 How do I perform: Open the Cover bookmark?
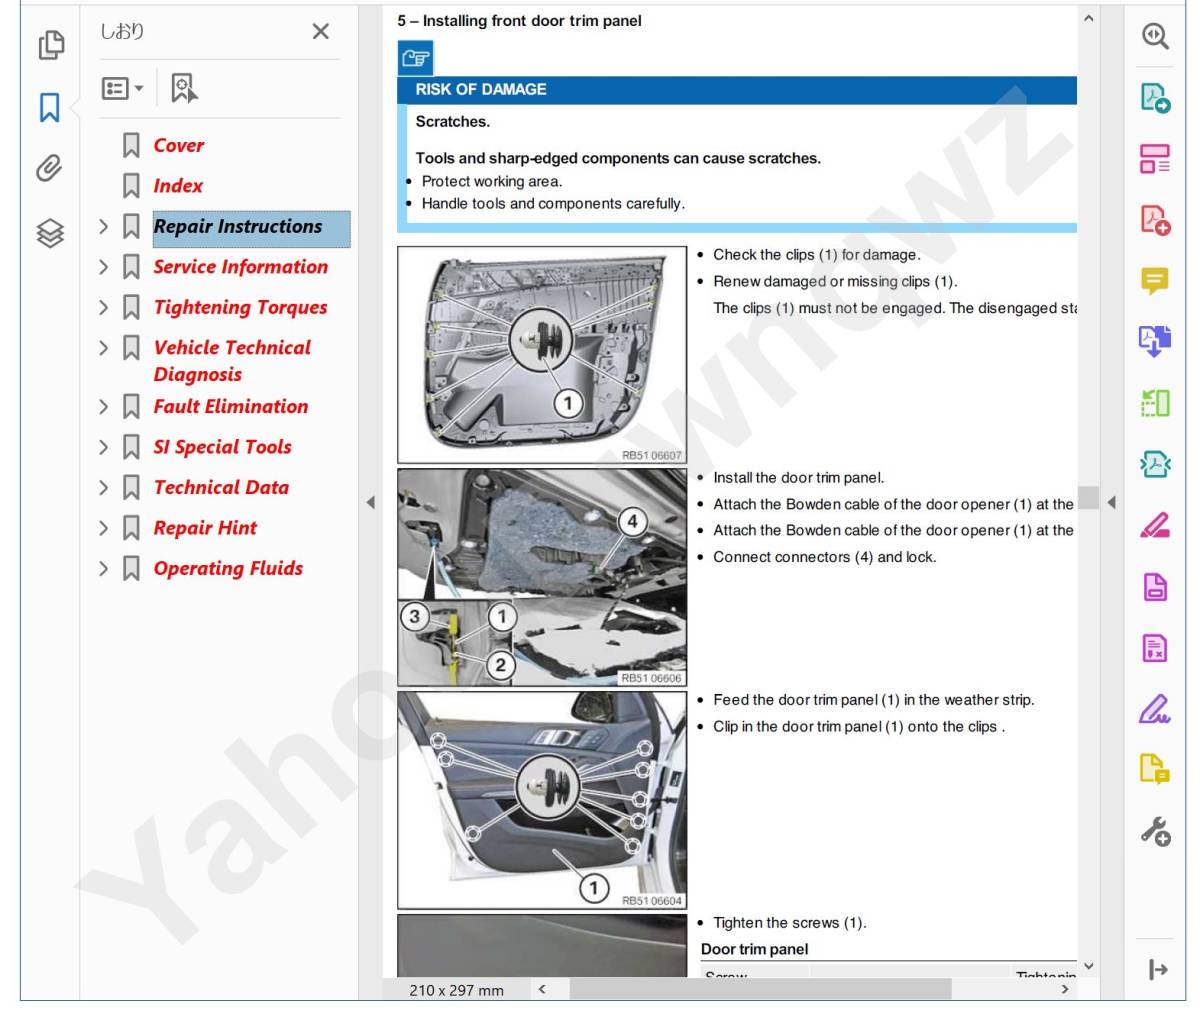[x=179, y=145]
